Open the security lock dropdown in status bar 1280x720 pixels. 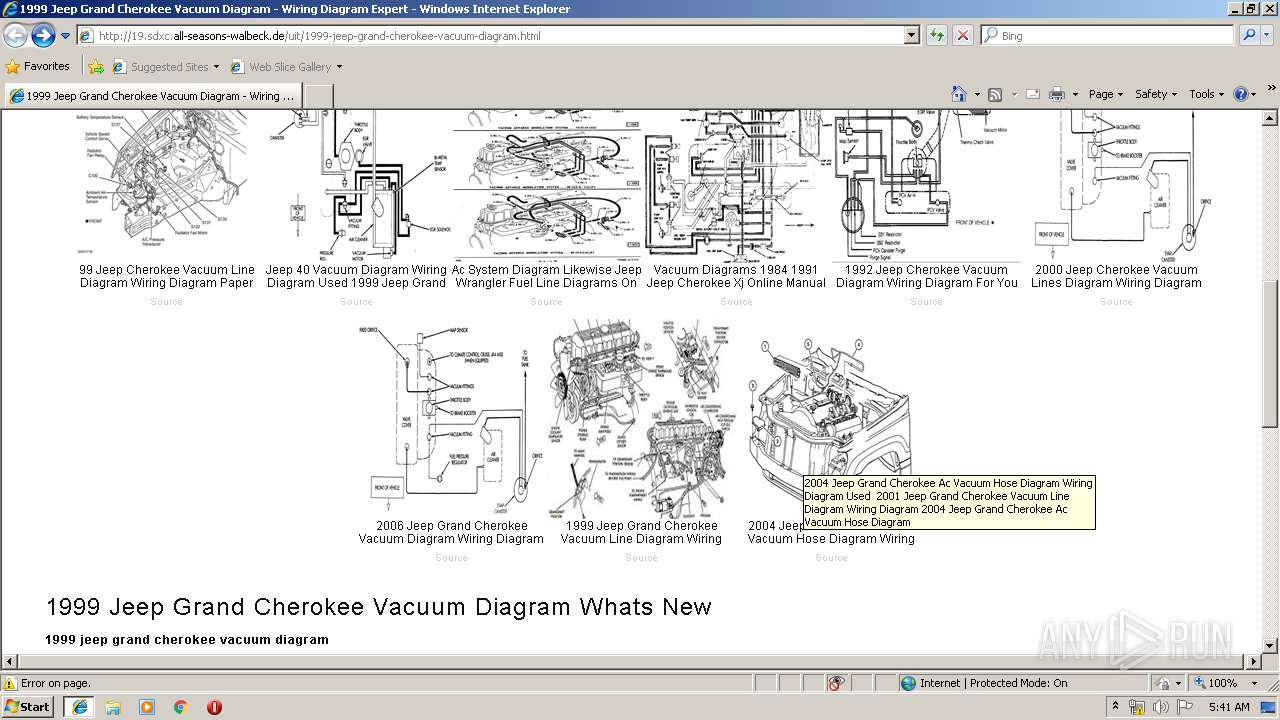(1167, 683)
